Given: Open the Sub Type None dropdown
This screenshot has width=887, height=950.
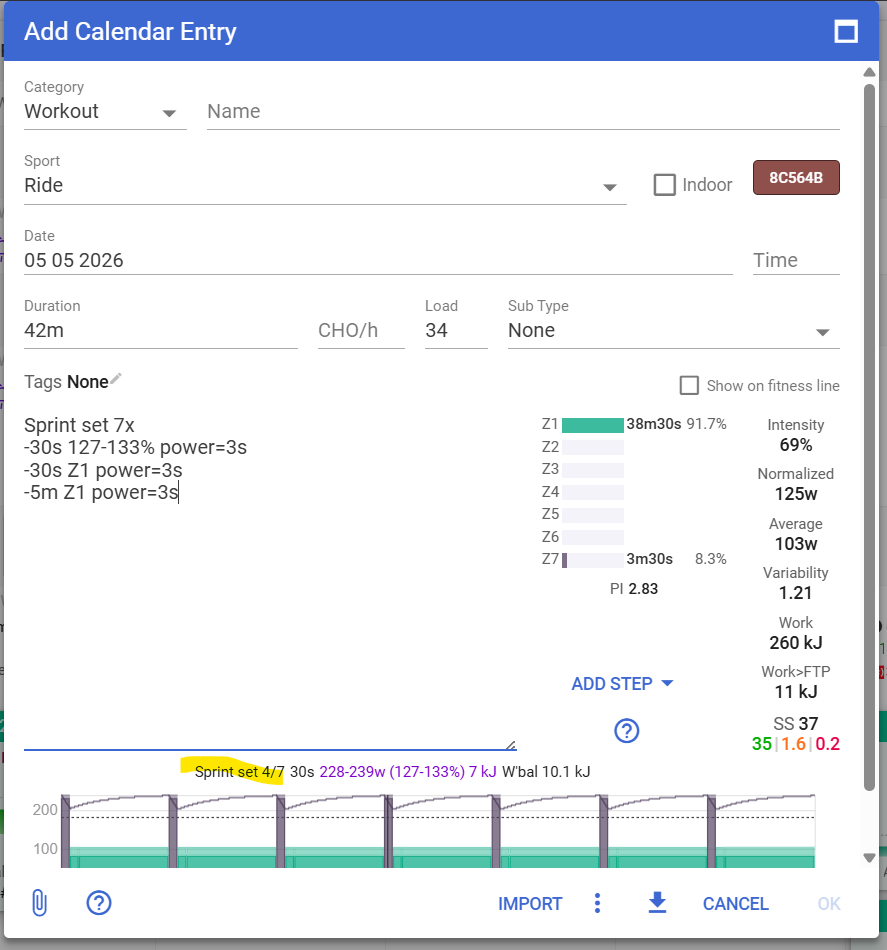Looking at the screenshot, I should [x=674, y=331].
